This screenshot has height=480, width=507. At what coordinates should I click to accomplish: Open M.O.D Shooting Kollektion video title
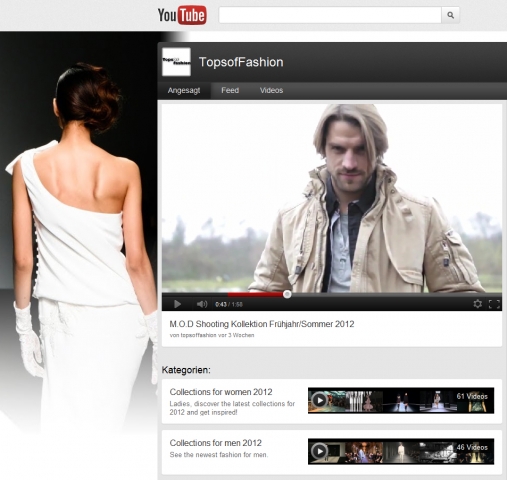tap(262, 324)
